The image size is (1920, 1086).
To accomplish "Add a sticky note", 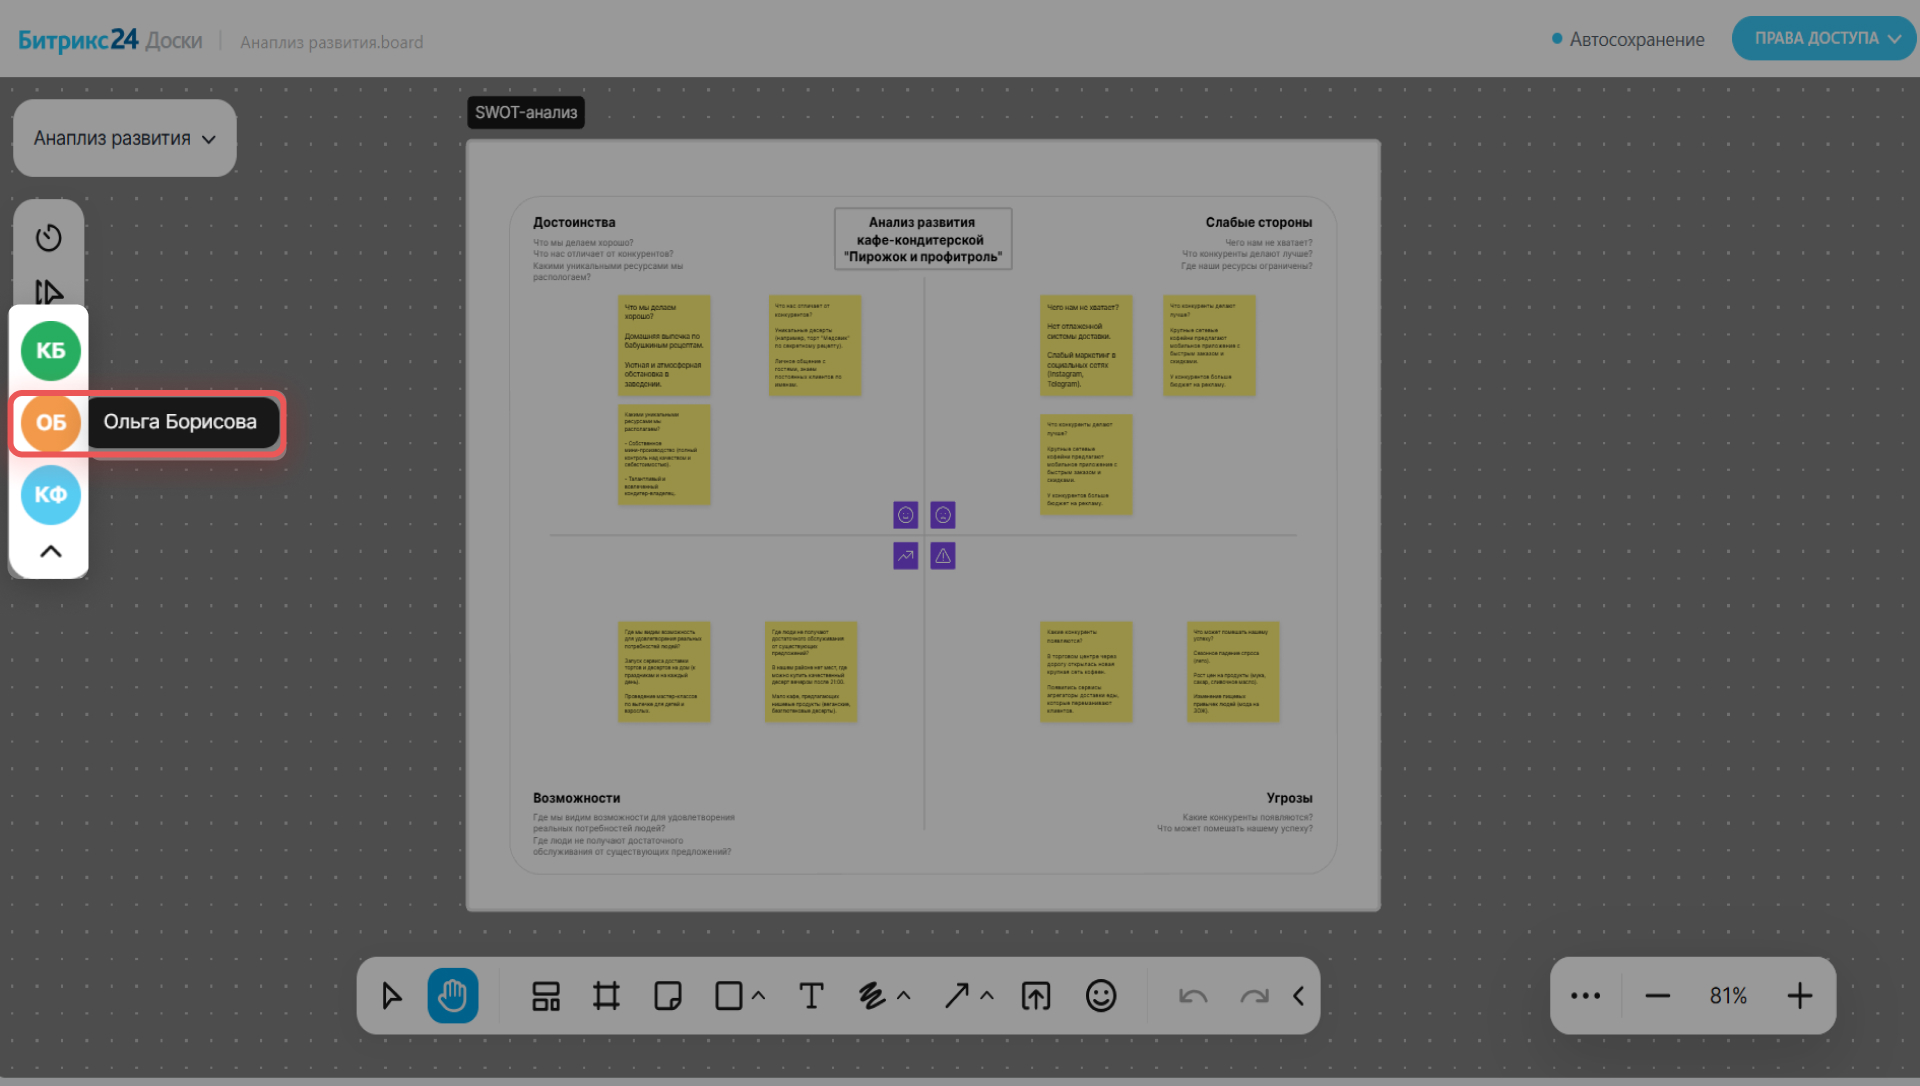I will (668, 996).
